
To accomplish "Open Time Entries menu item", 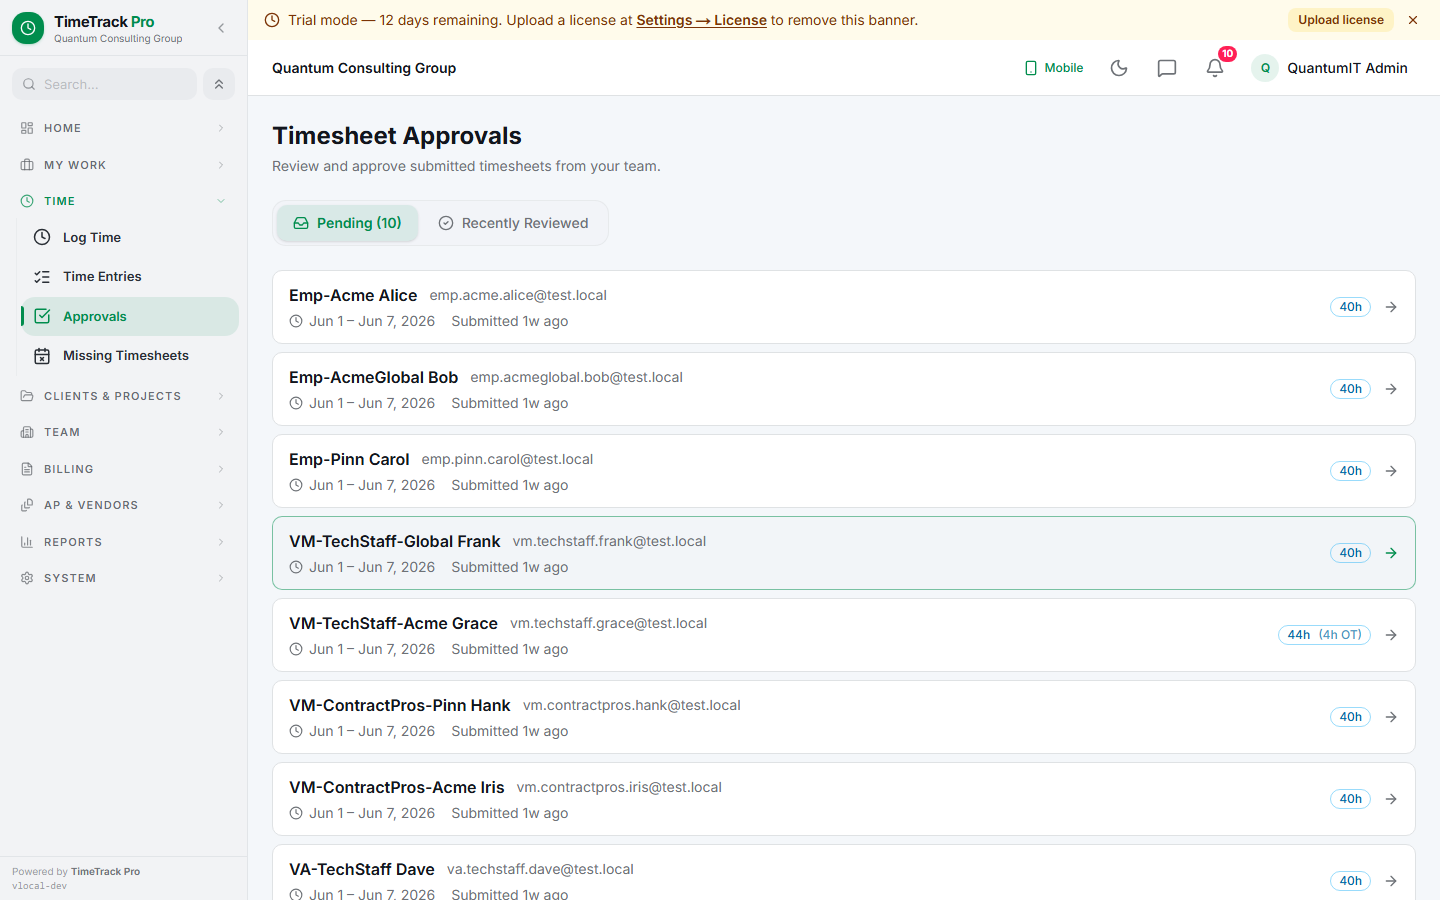I will [130, 277].
